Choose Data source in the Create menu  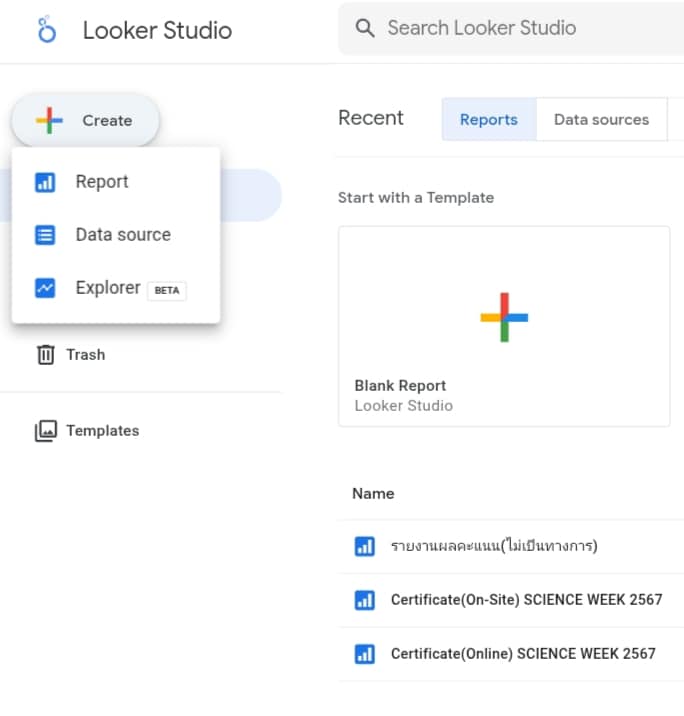[x=123, y=235]
